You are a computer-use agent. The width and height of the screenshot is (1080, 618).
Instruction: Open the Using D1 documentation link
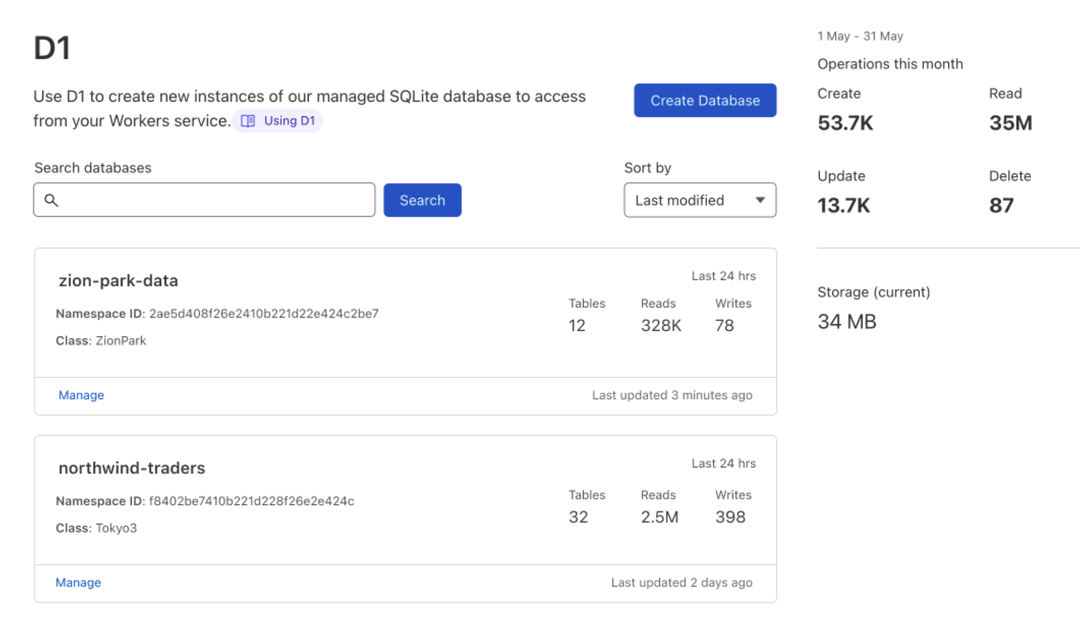tap(289, 121)
